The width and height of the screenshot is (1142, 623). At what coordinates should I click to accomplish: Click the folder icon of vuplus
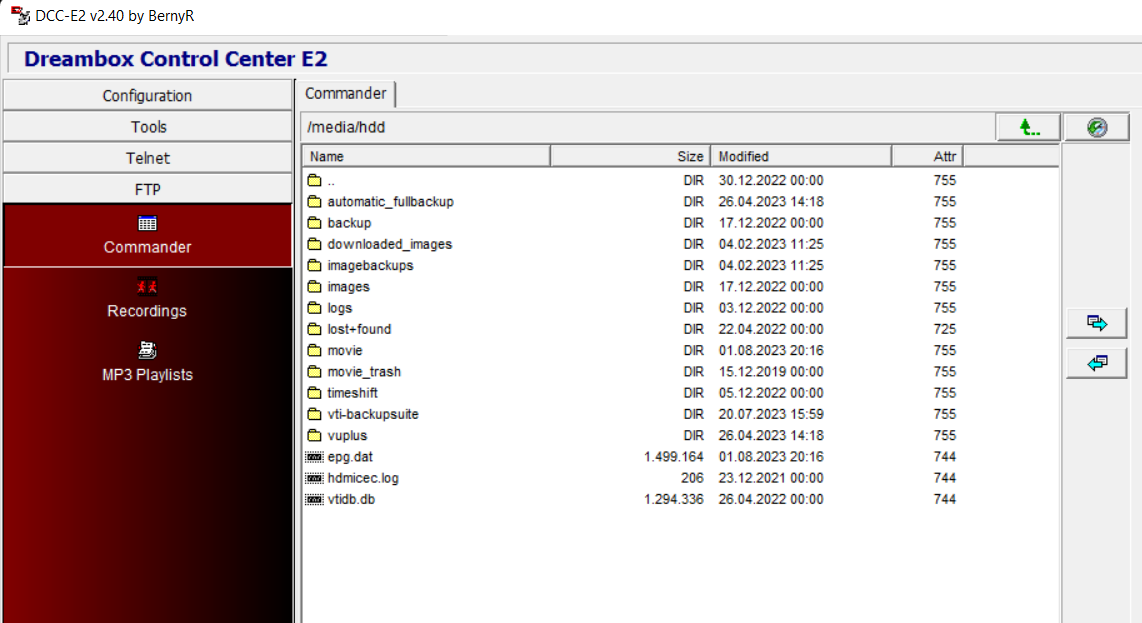[314, 435]
